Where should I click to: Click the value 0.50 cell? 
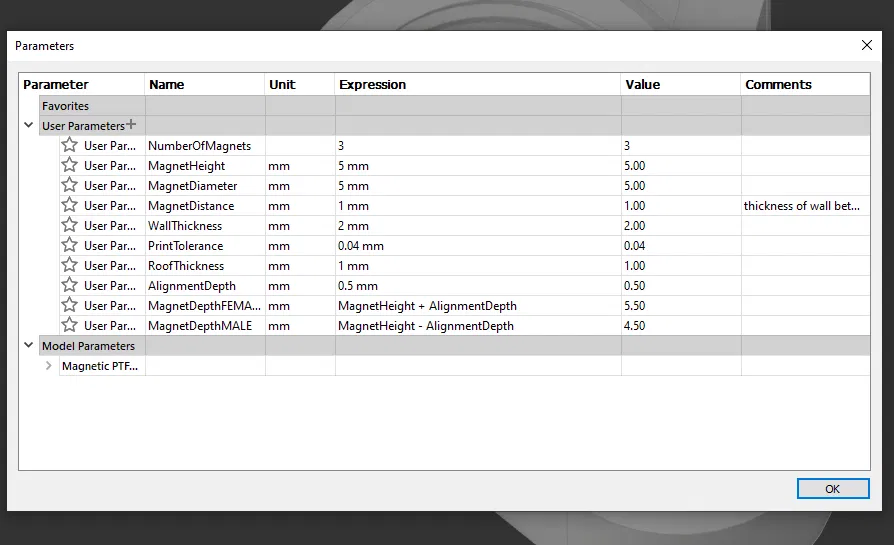681,286
